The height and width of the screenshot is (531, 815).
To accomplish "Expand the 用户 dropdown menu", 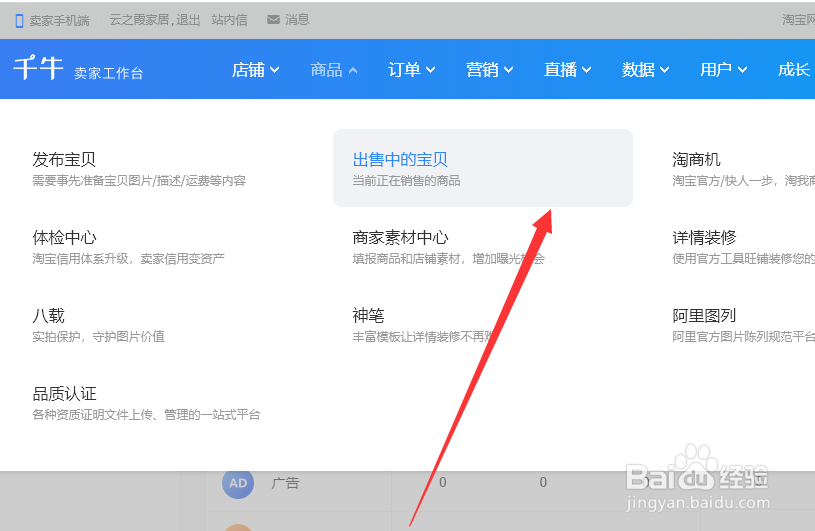I will point(724,70).
